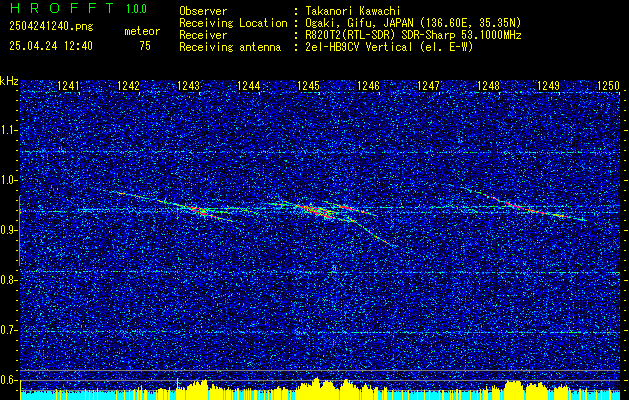Click the 0.7 kHz axis label
This screenshot has width=629, height=400.
pos(9,330)
